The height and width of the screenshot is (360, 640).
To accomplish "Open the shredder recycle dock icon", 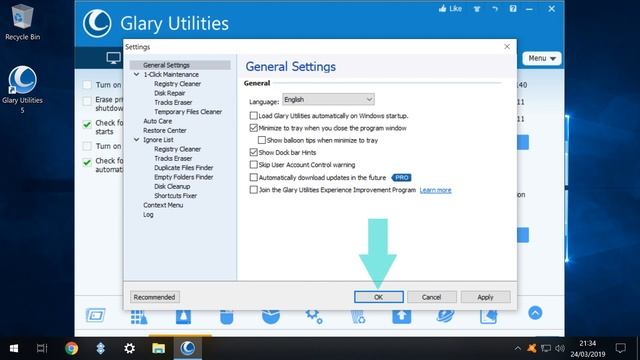I will click(358, 317).
